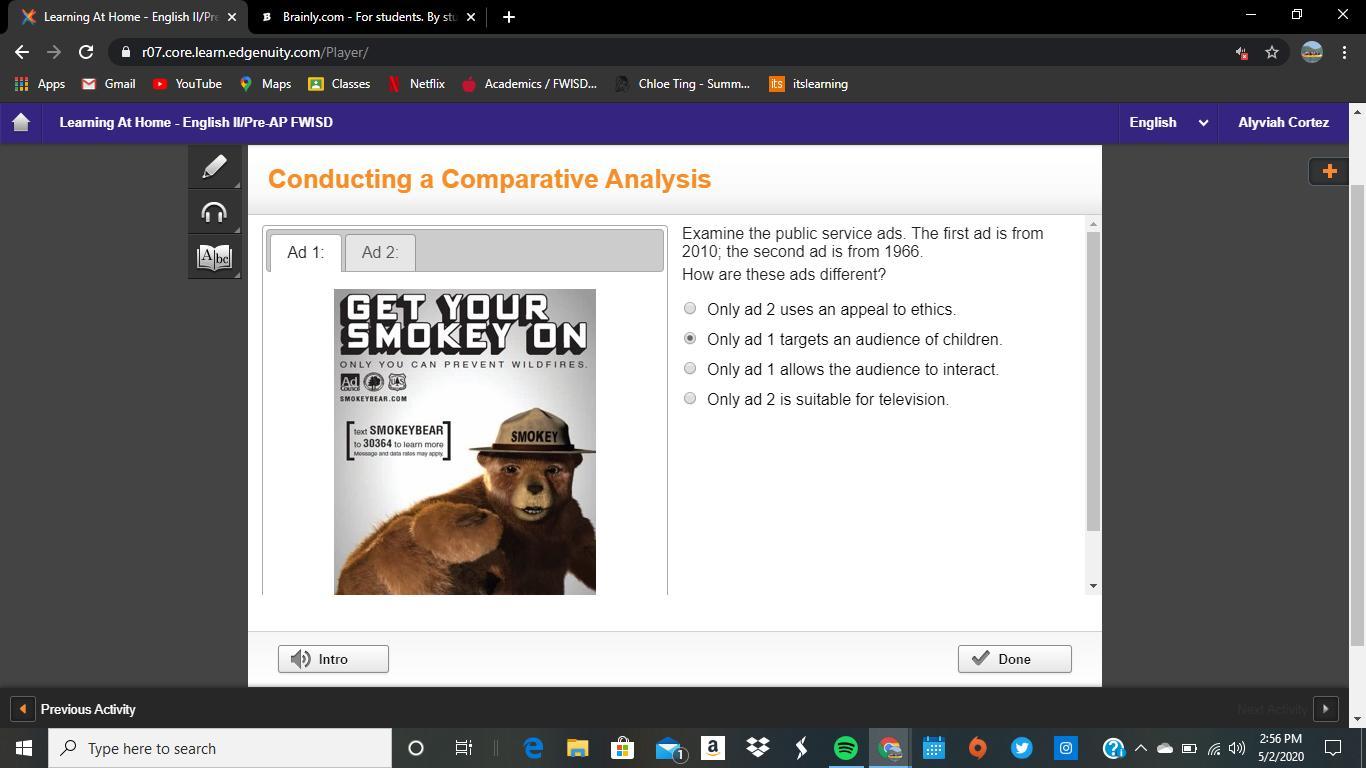This screenshot has height=768, width=1366.
Task: Open File Explorer from the taskbar
Action: pos(577,748)
